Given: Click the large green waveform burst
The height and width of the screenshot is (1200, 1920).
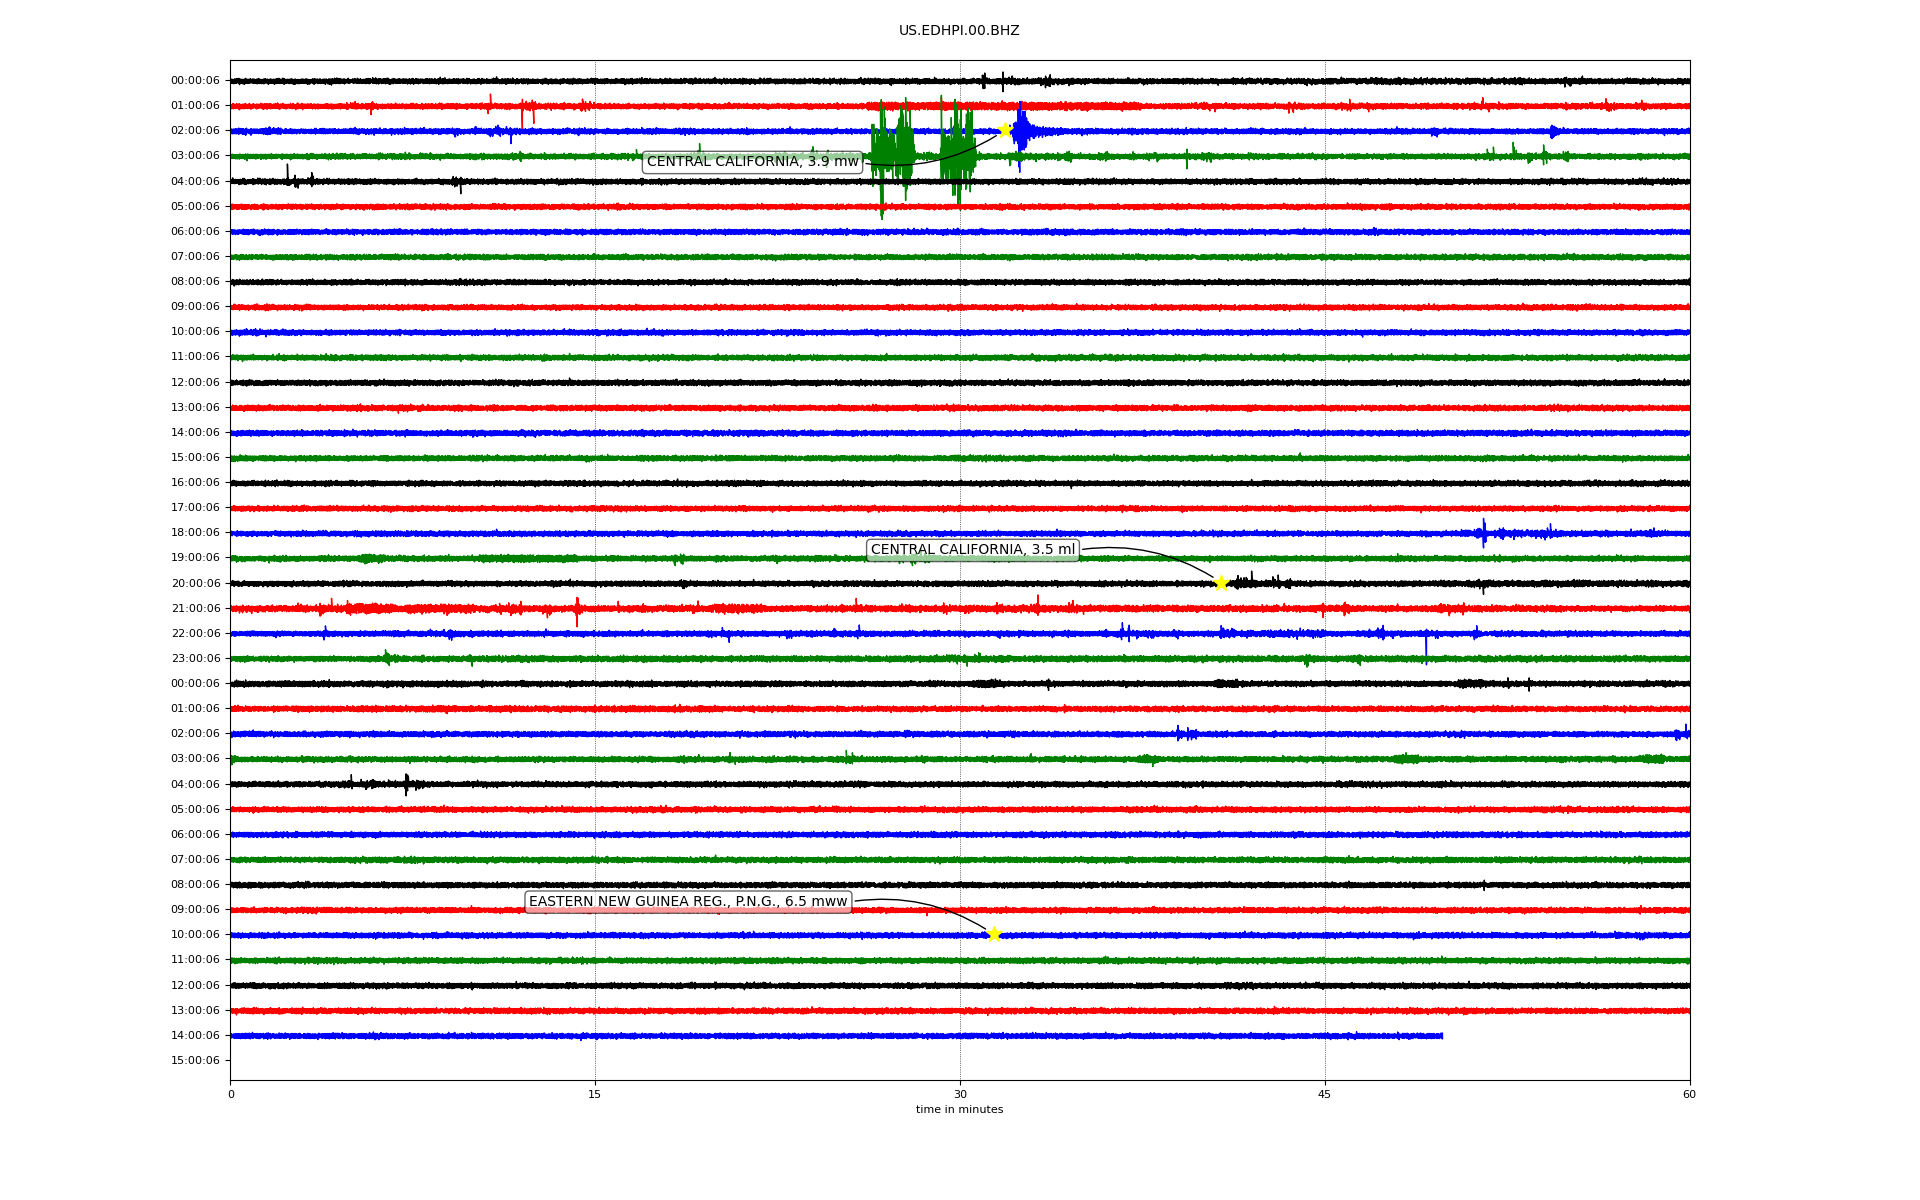Looking at the screenshot, I should [892, 150].
